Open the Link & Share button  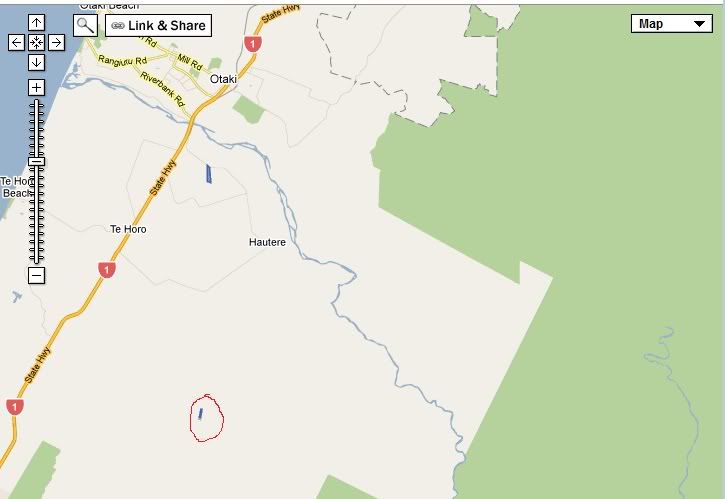(159, 25)
